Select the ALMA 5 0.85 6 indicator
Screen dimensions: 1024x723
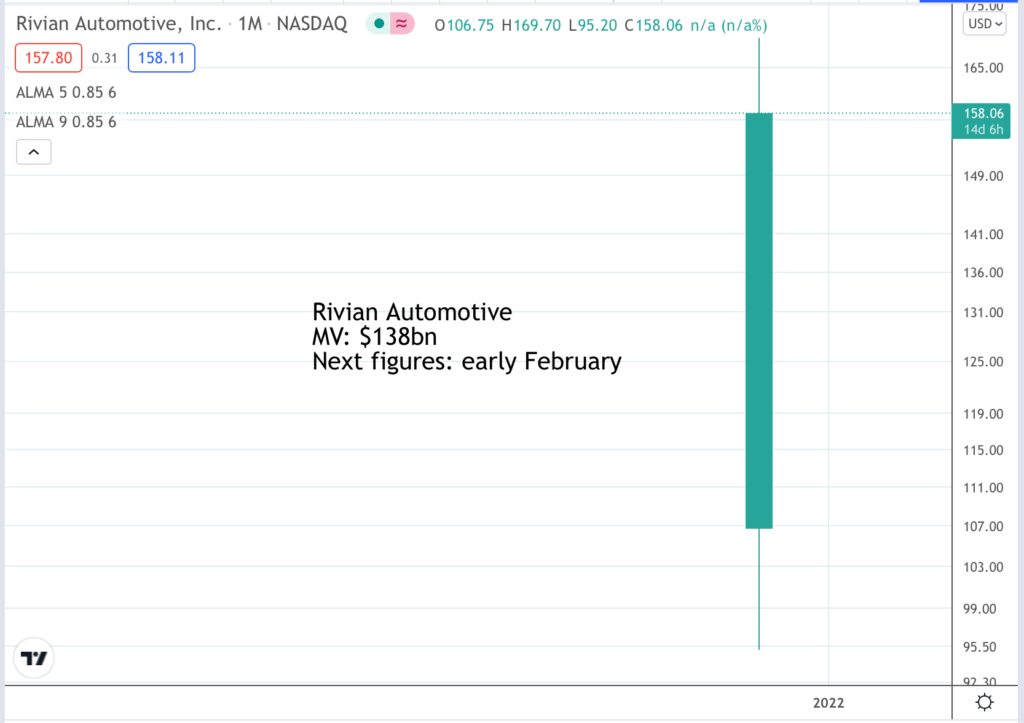tap(66, 93)
